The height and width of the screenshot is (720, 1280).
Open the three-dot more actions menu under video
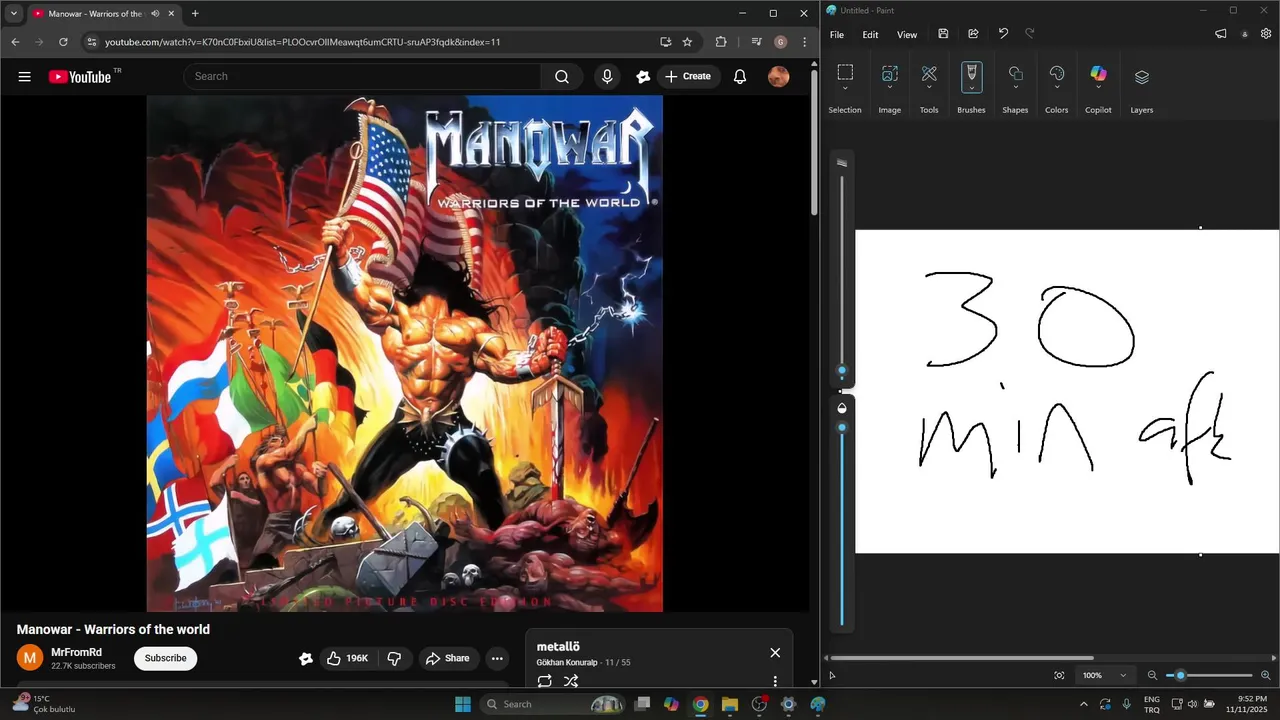click(497, 658)
